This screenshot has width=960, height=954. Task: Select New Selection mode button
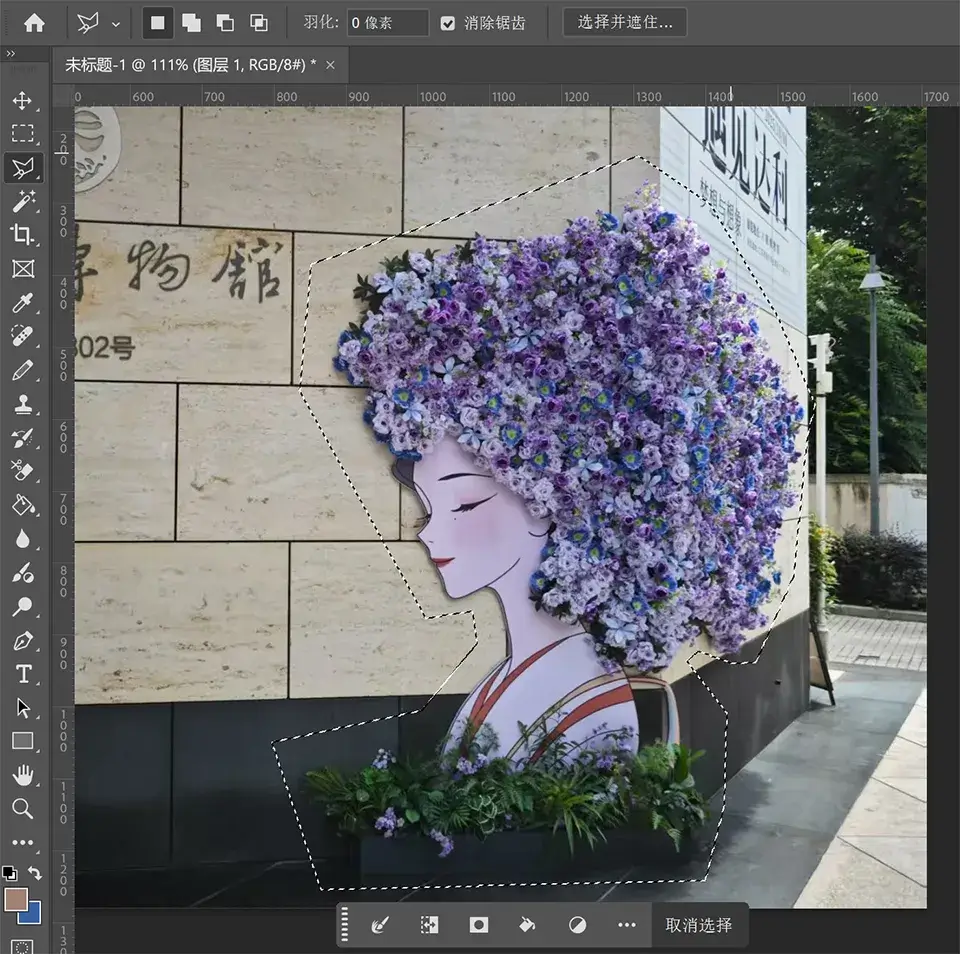click(157, 23)
